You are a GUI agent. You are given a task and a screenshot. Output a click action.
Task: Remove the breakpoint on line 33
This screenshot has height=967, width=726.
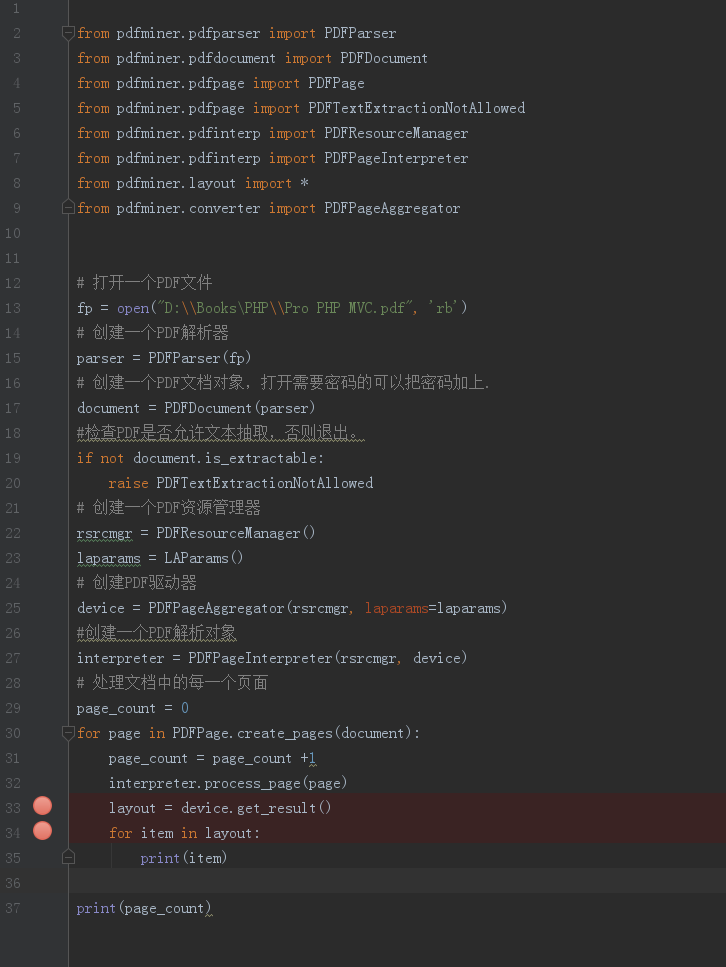[43, 806]
